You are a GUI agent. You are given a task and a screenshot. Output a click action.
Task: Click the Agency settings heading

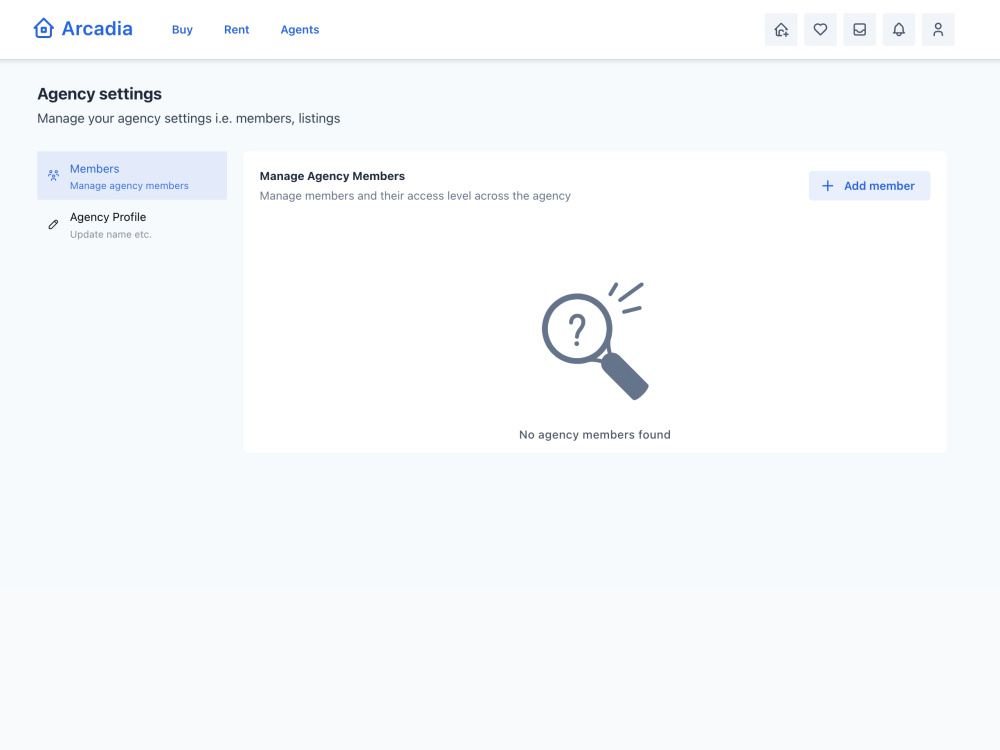[x=99, y=94]
